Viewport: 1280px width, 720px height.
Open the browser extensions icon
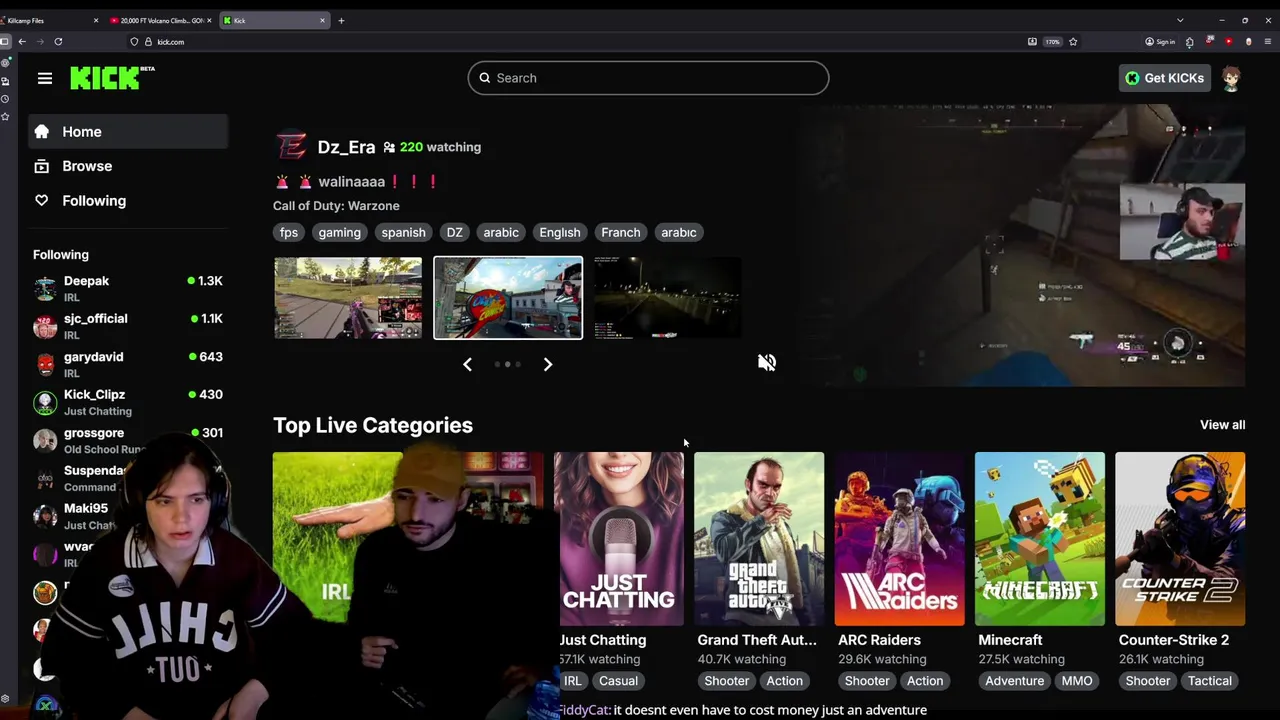1189,42
